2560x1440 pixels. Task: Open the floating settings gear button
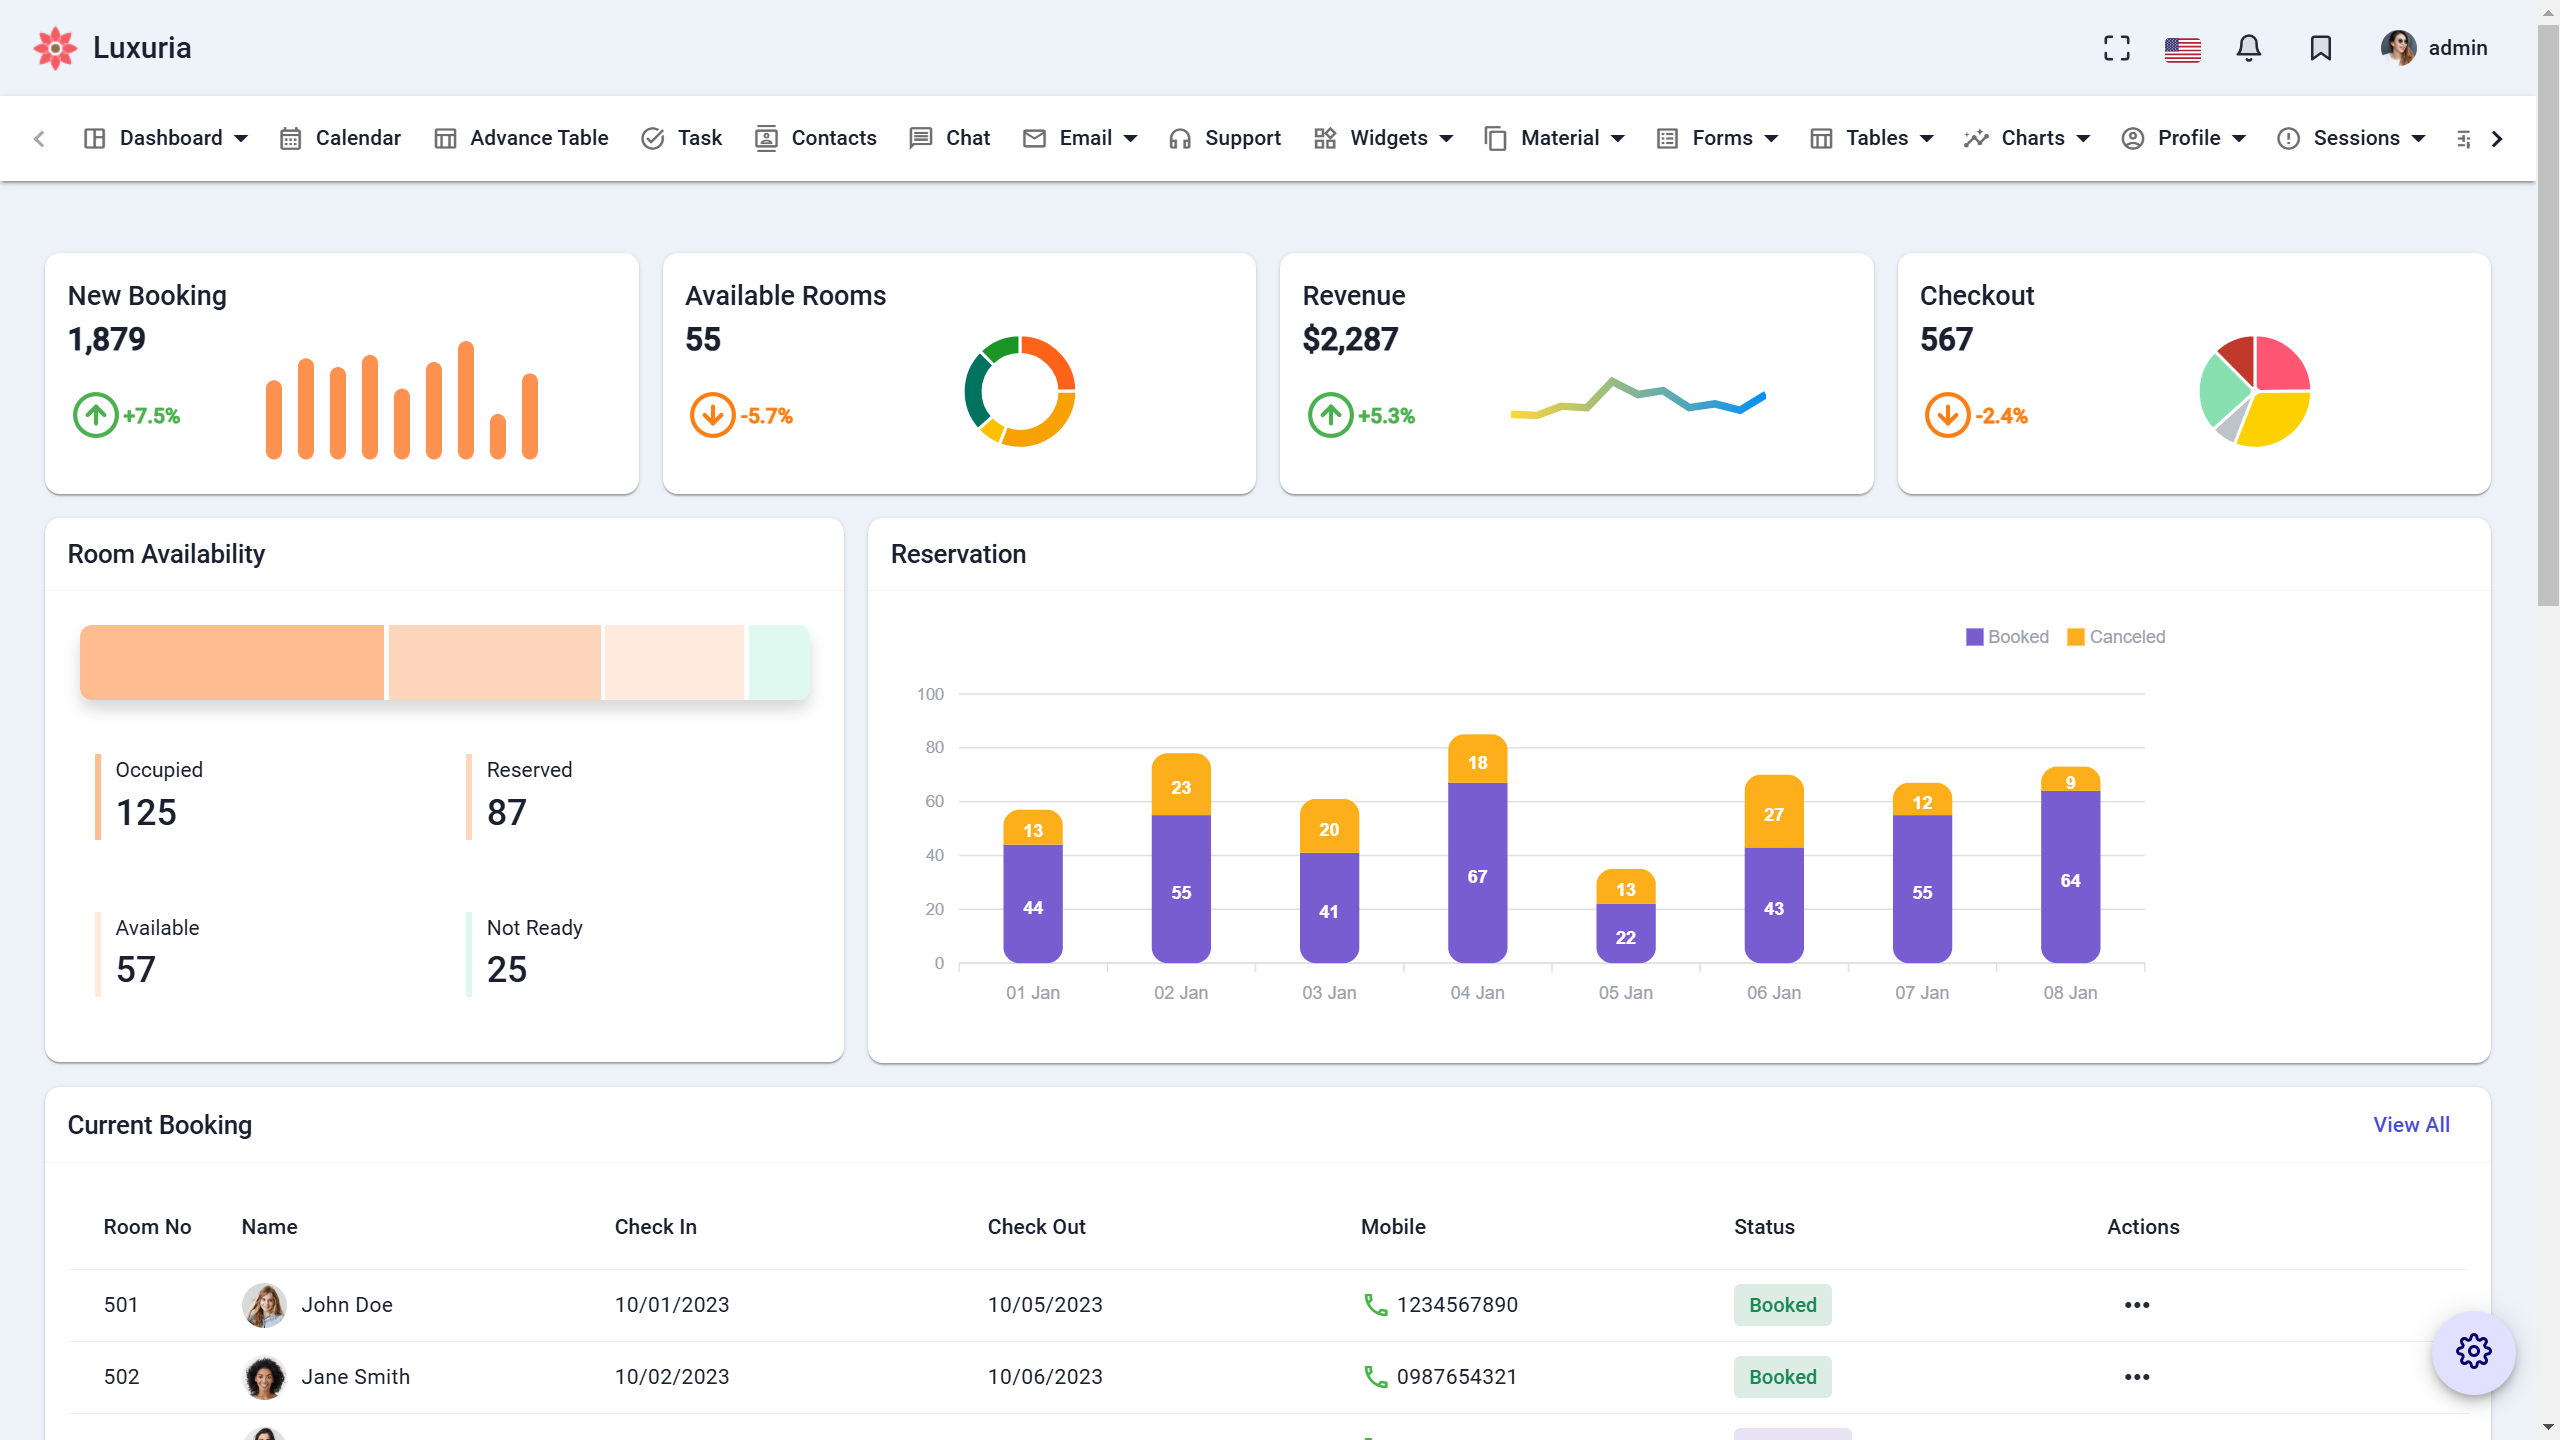(x=2473, y=1351)
